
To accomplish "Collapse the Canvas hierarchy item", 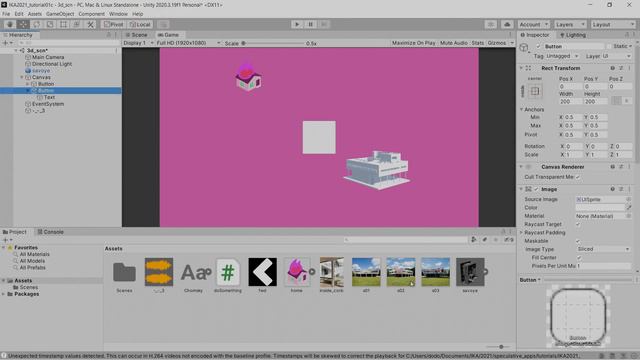I will click(x=22, y=77).
